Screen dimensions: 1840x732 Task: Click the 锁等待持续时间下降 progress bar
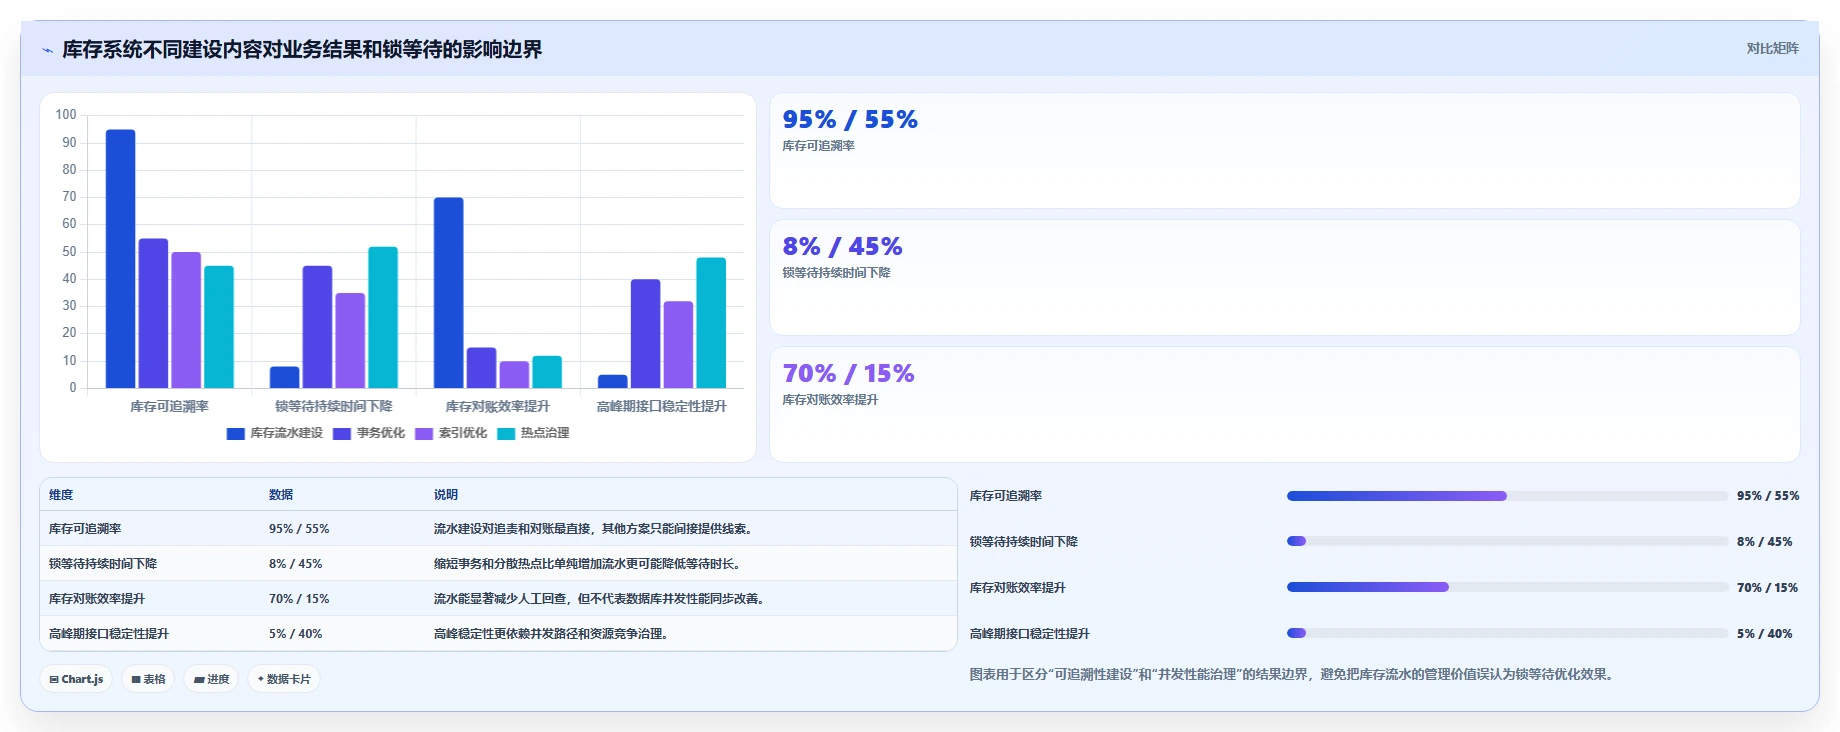(x=1507, y=542)
